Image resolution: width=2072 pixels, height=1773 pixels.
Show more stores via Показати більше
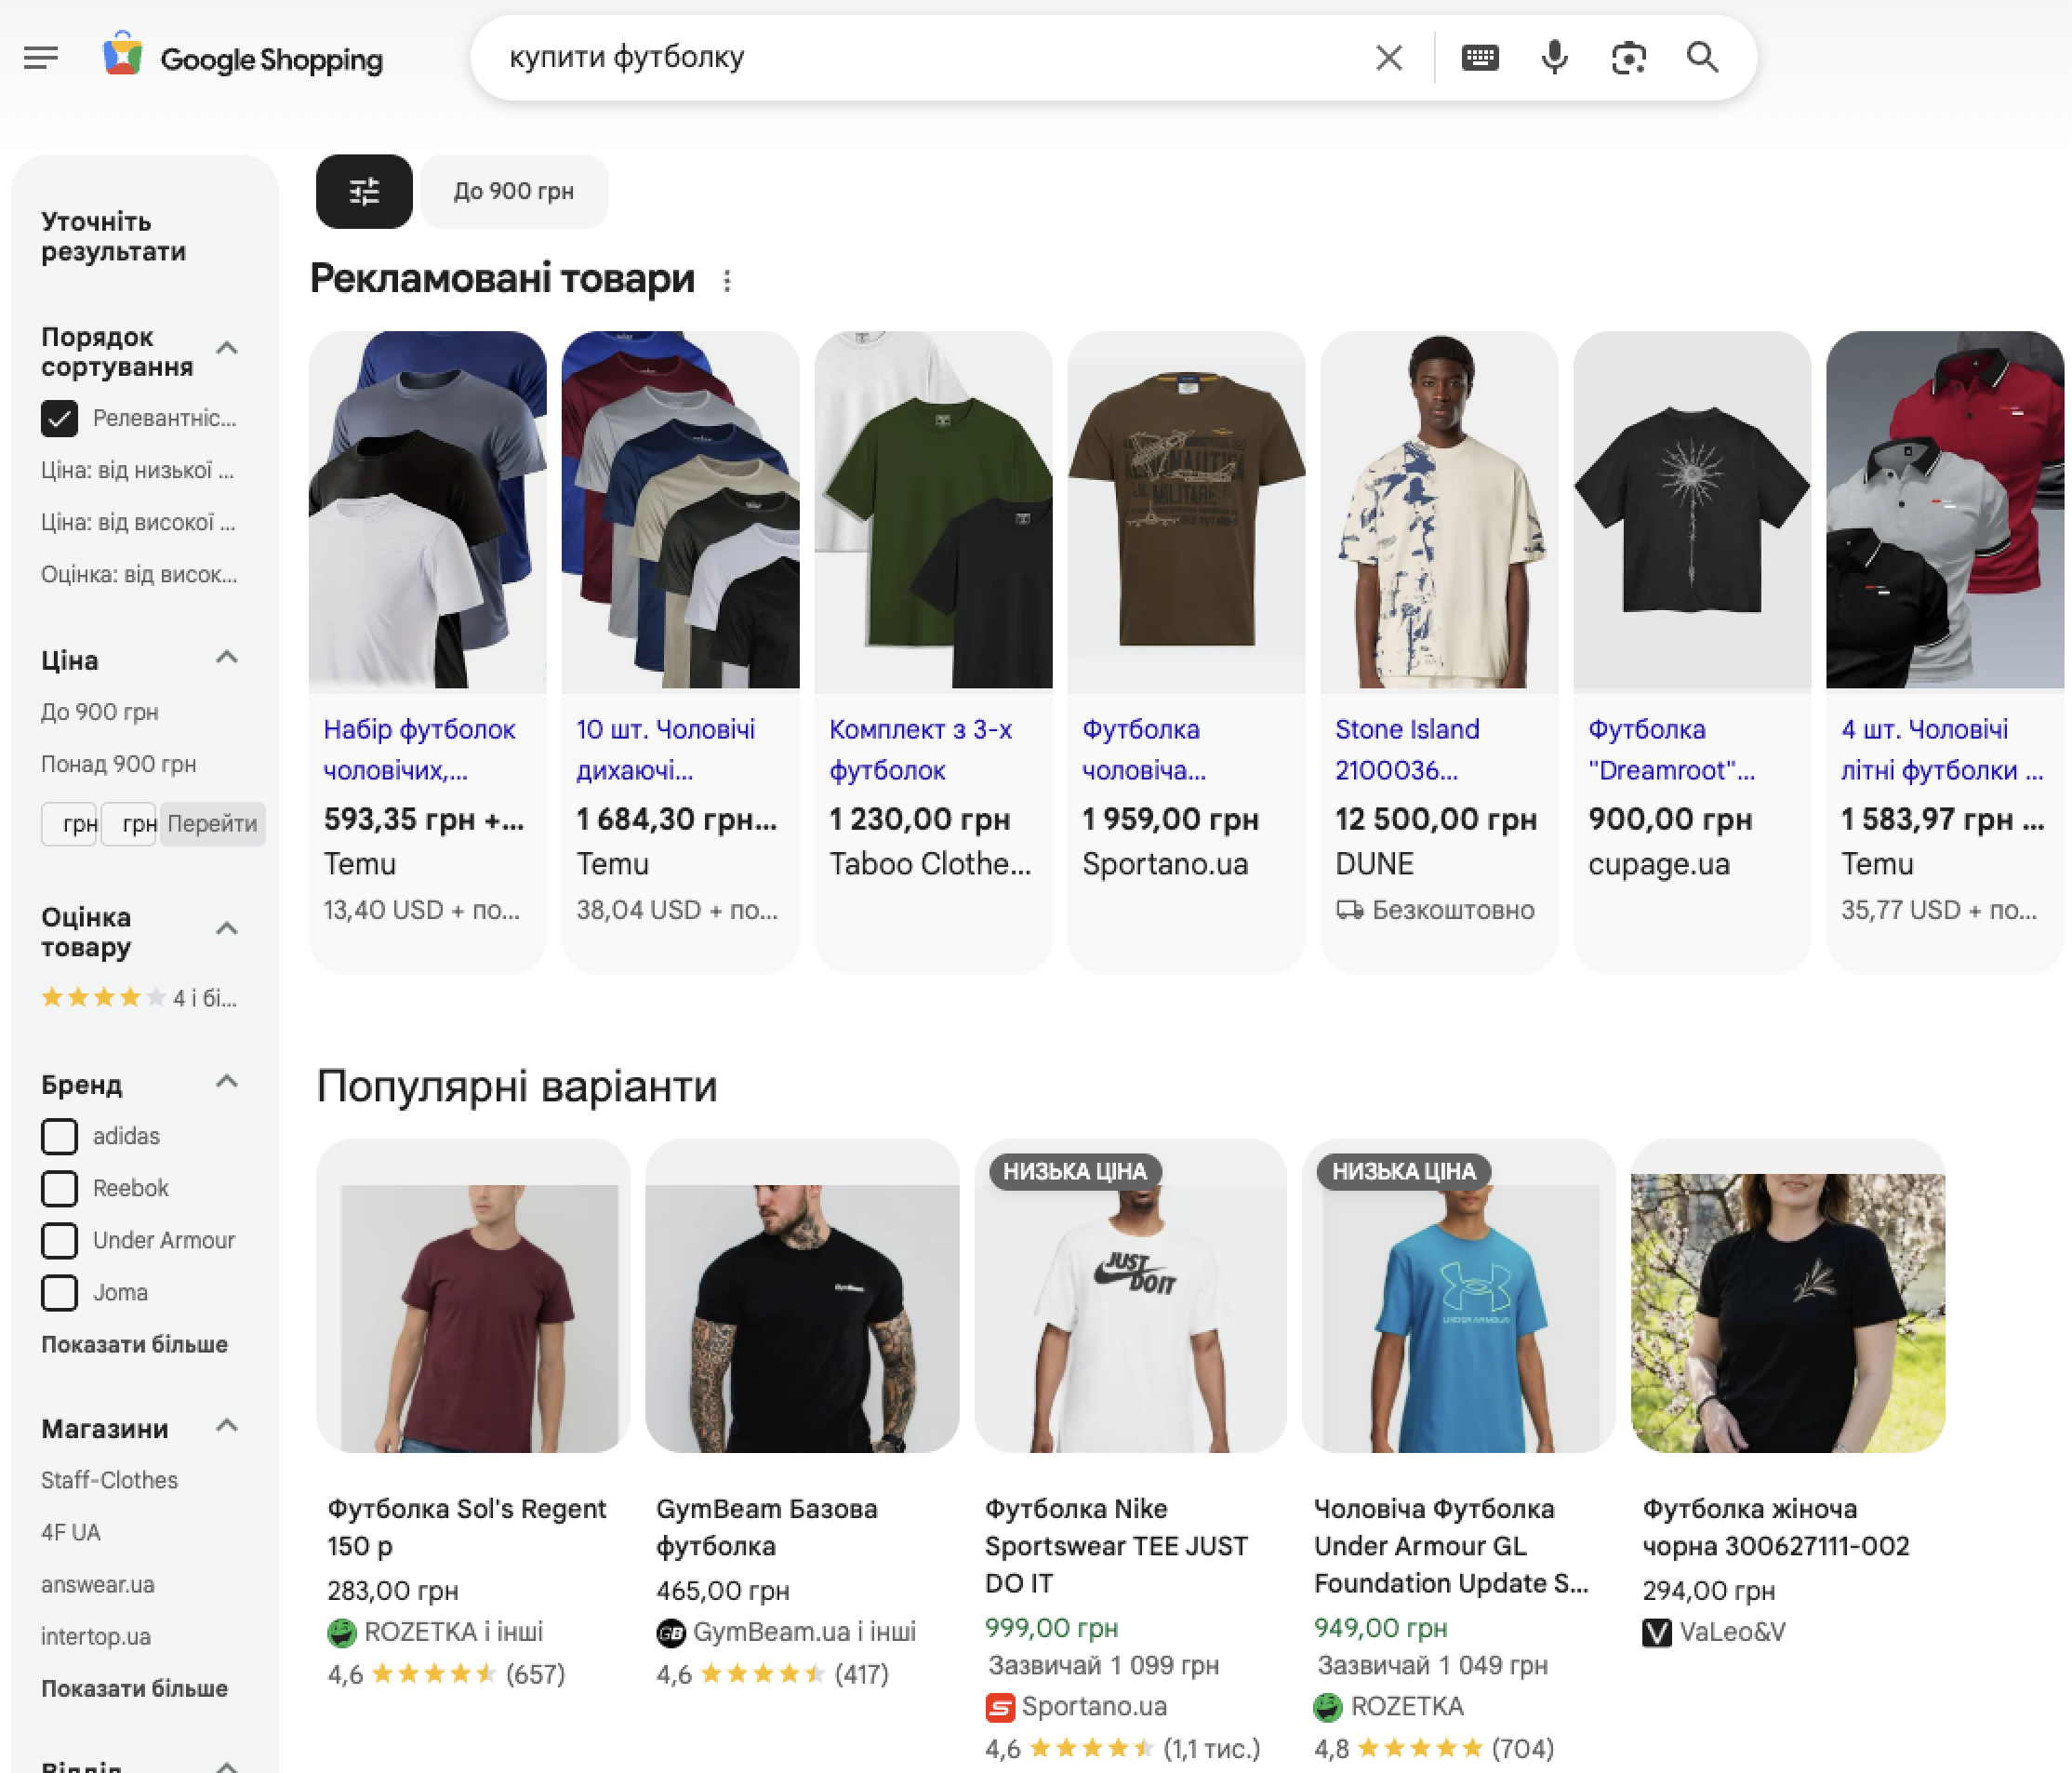point(134,1688)
